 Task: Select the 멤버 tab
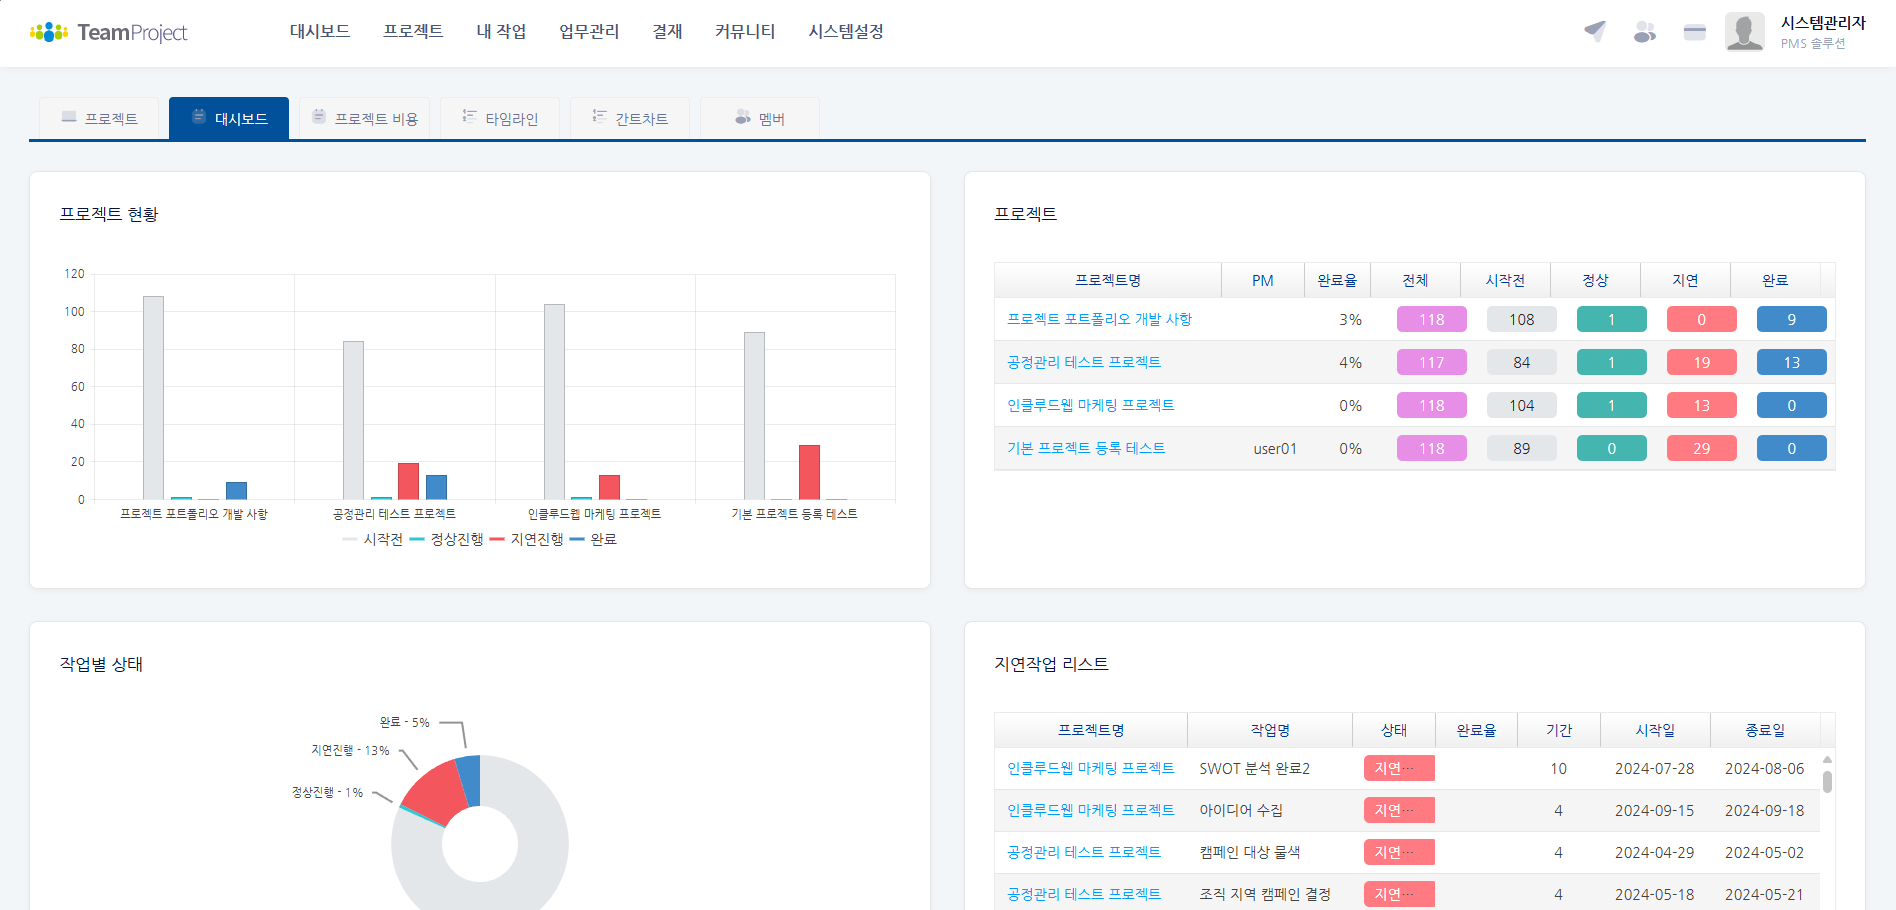pyautogui.click(x=760, y=118)
